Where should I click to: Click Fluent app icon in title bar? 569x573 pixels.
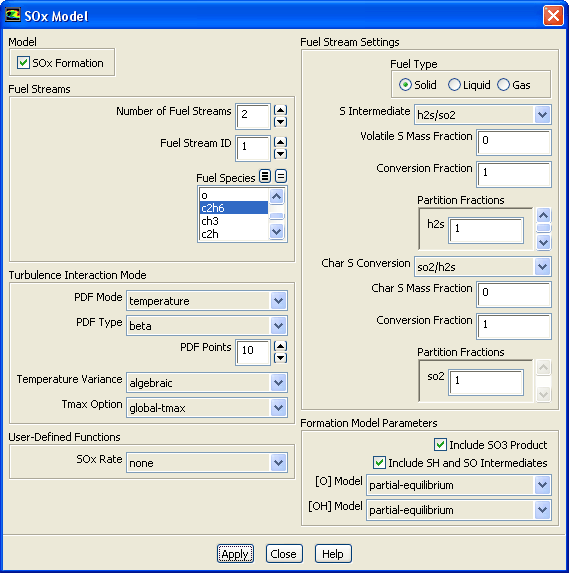12,15
